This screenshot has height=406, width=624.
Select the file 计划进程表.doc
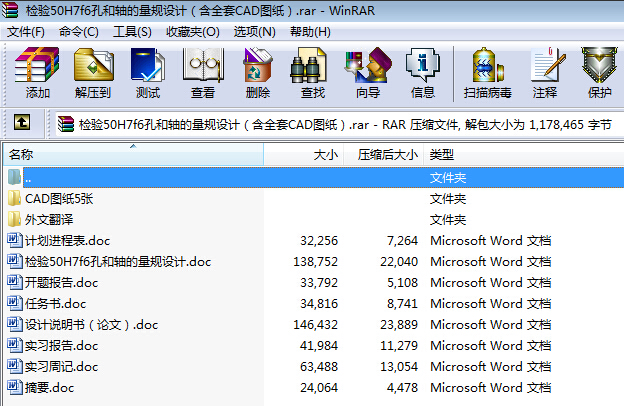[x=67, y=241]
